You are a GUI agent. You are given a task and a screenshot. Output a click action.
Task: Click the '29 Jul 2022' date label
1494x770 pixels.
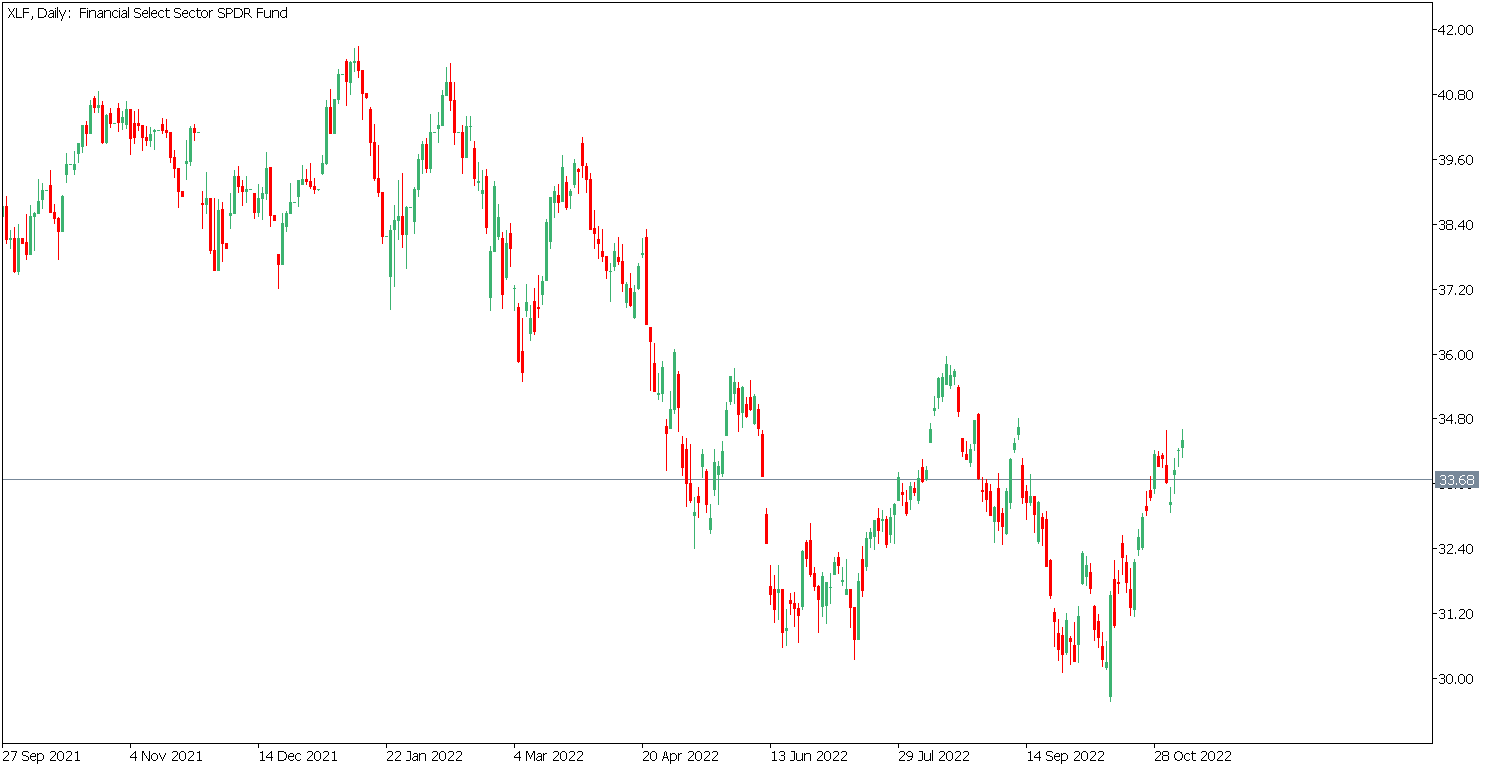(x=934, y=756)
